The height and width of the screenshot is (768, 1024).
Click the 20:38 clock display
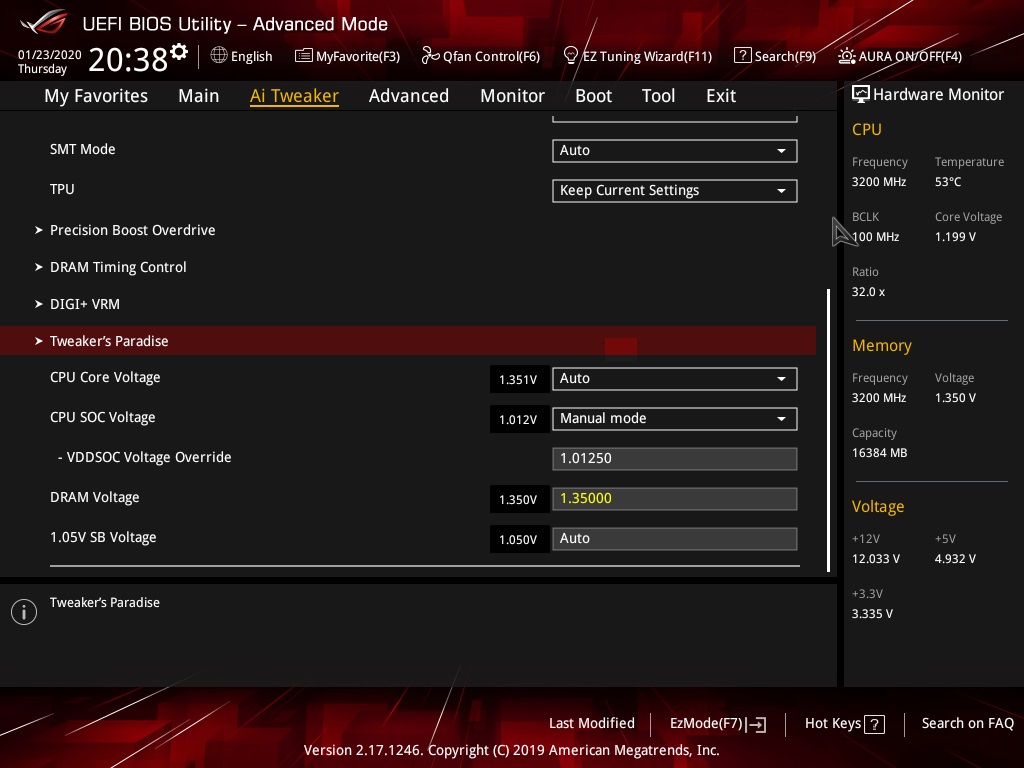[x=128, y=60]
